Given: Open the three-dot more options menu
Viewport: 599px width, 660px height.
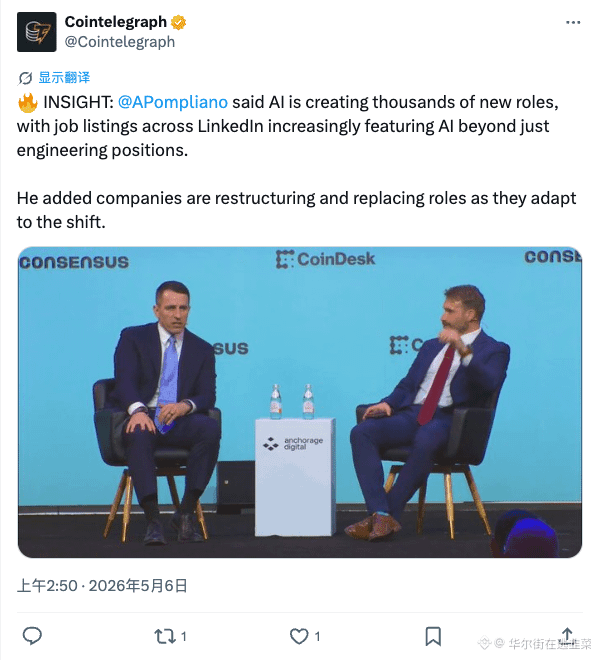Looking at the screenshot, I should [x=573, y=22].
